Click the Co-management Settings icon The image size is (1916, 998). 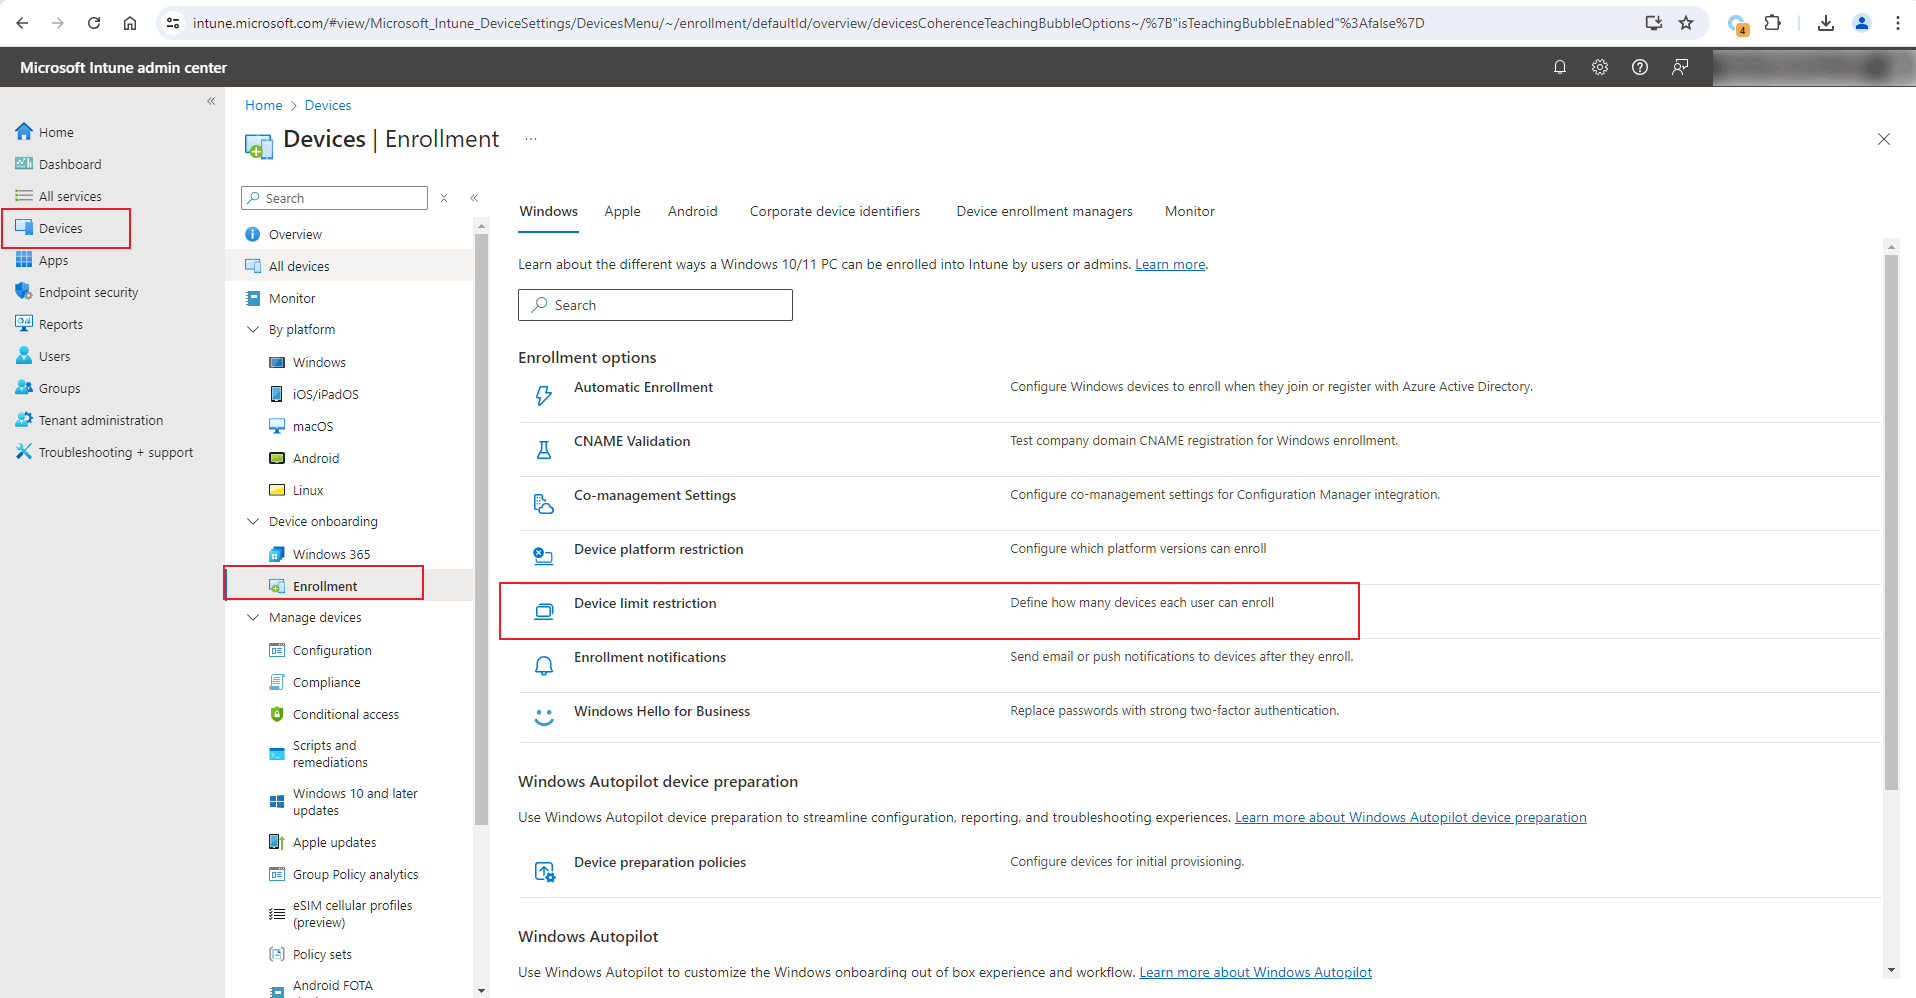(543, 503)
